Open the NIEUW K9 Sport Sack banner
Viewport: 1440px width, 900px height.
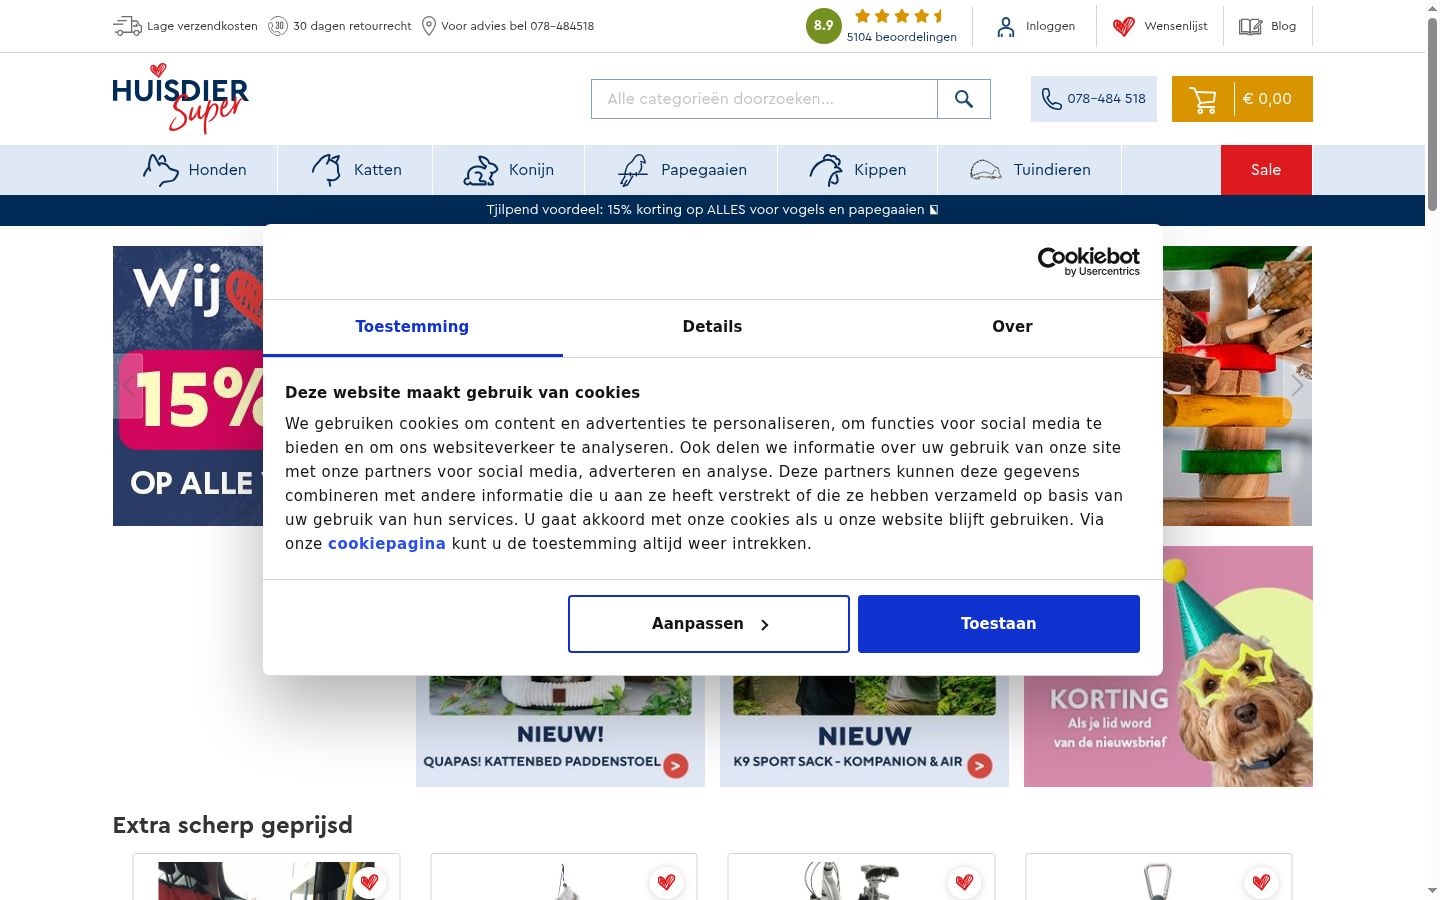click(864, 732)
